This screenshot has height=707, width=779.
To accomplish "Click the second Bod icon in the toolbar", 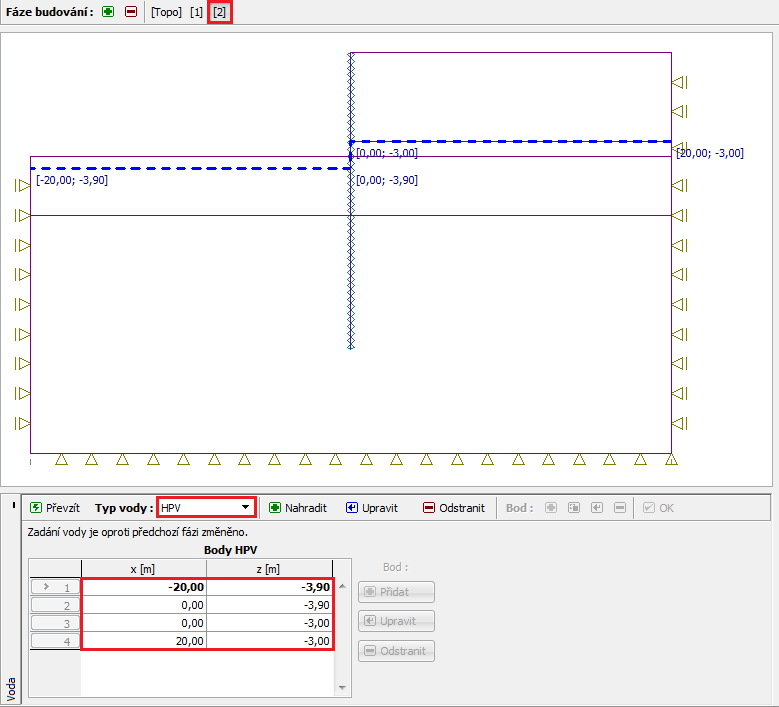I will (x=574, y=508).
